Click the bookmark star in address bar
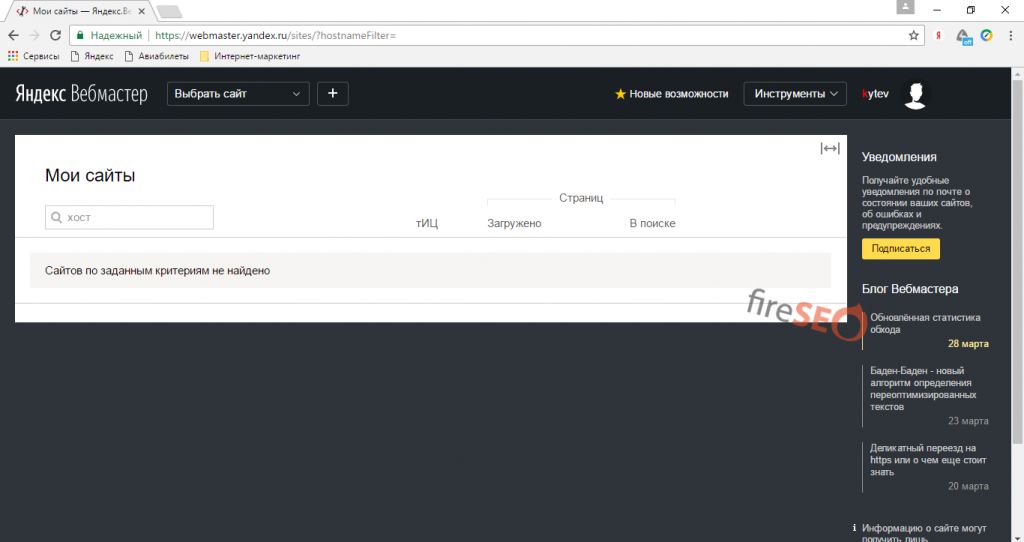This screenshot has height=542, width=1024. tap(913, 35)
